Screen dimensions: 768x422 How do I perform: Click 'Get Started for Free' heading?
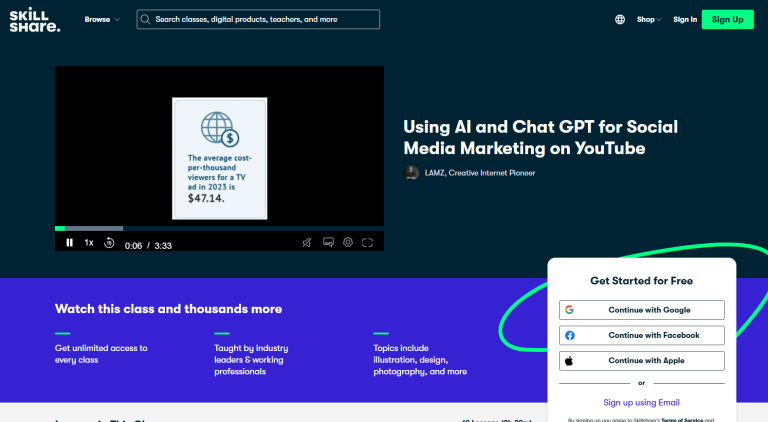point(642,281)
